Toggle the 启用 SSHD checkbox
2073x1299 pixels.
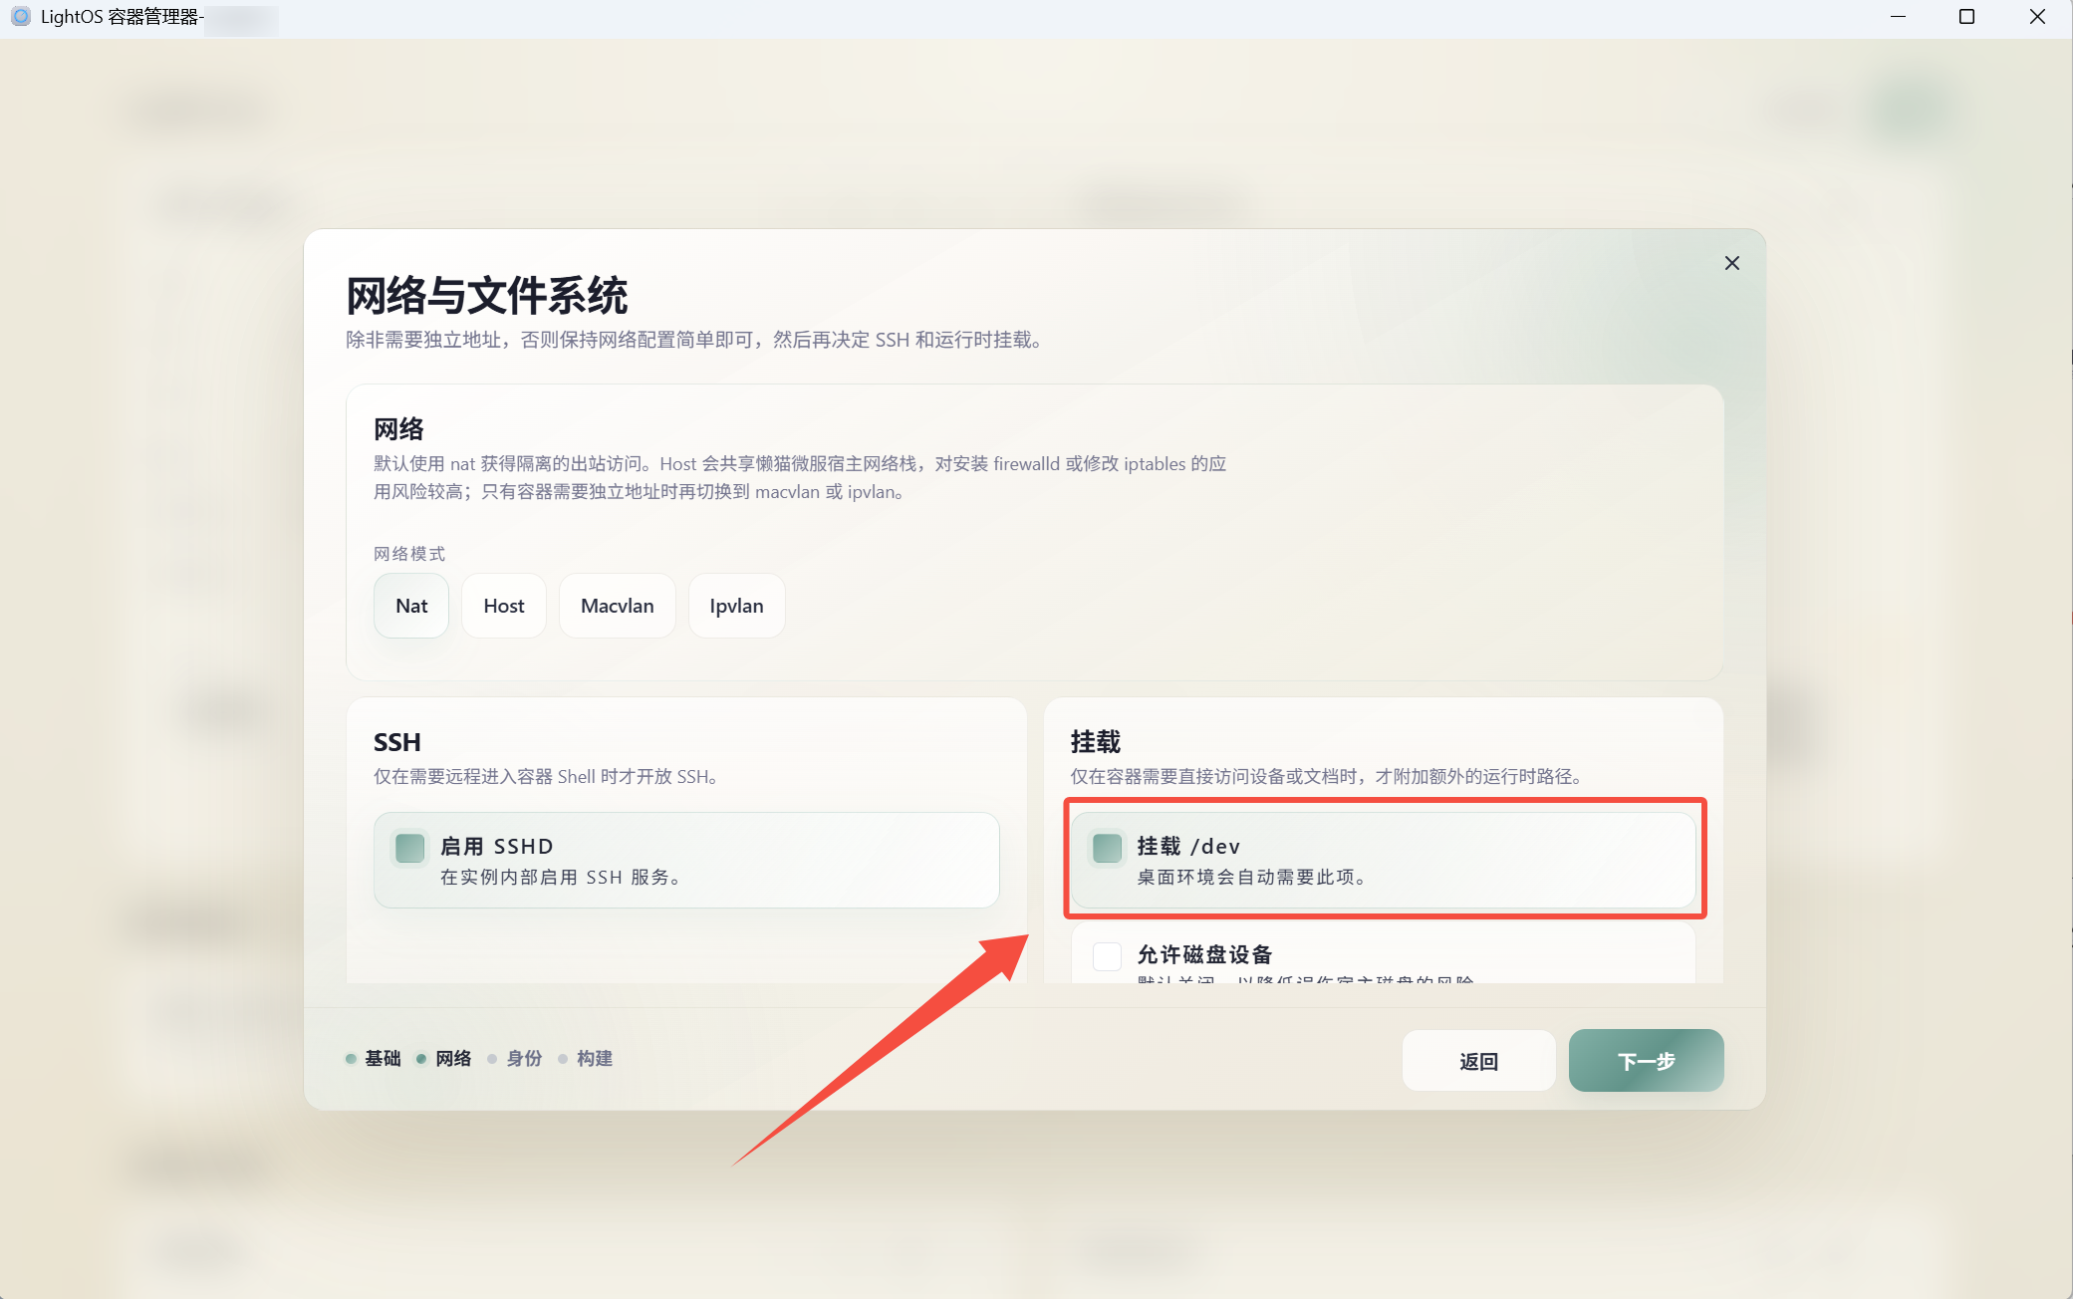pyautogui.click(x=410, y=848)
